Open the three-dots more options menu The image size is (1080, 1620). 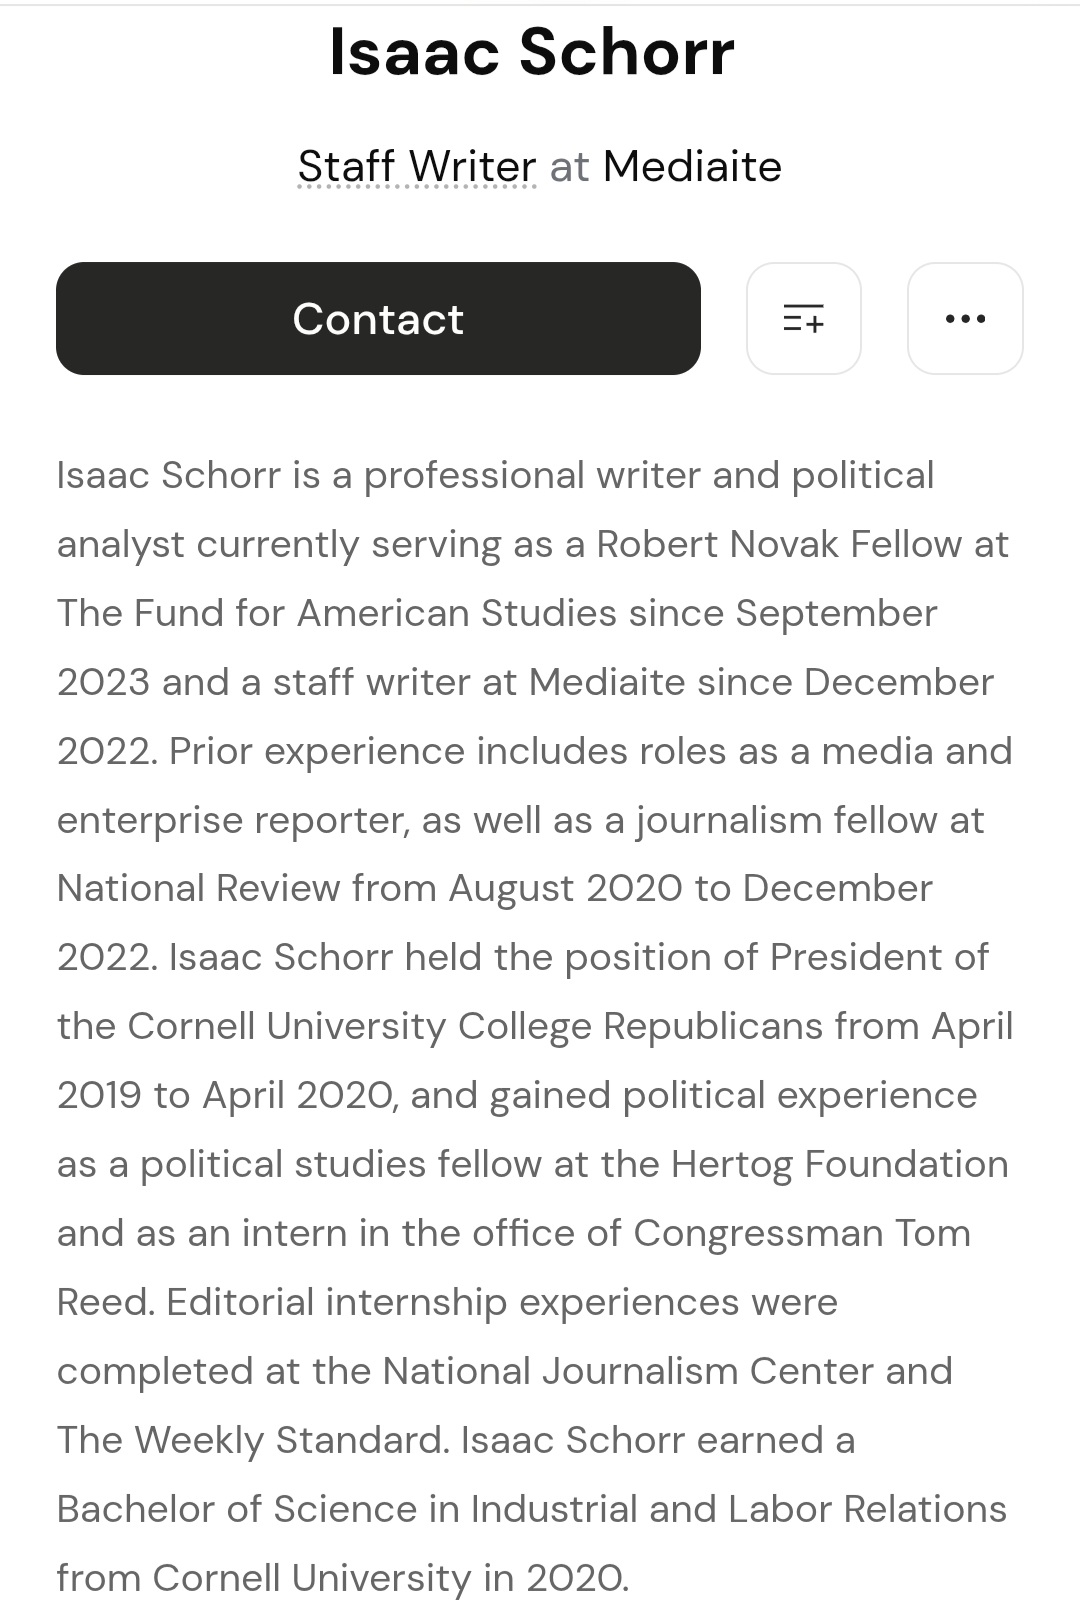965,319
